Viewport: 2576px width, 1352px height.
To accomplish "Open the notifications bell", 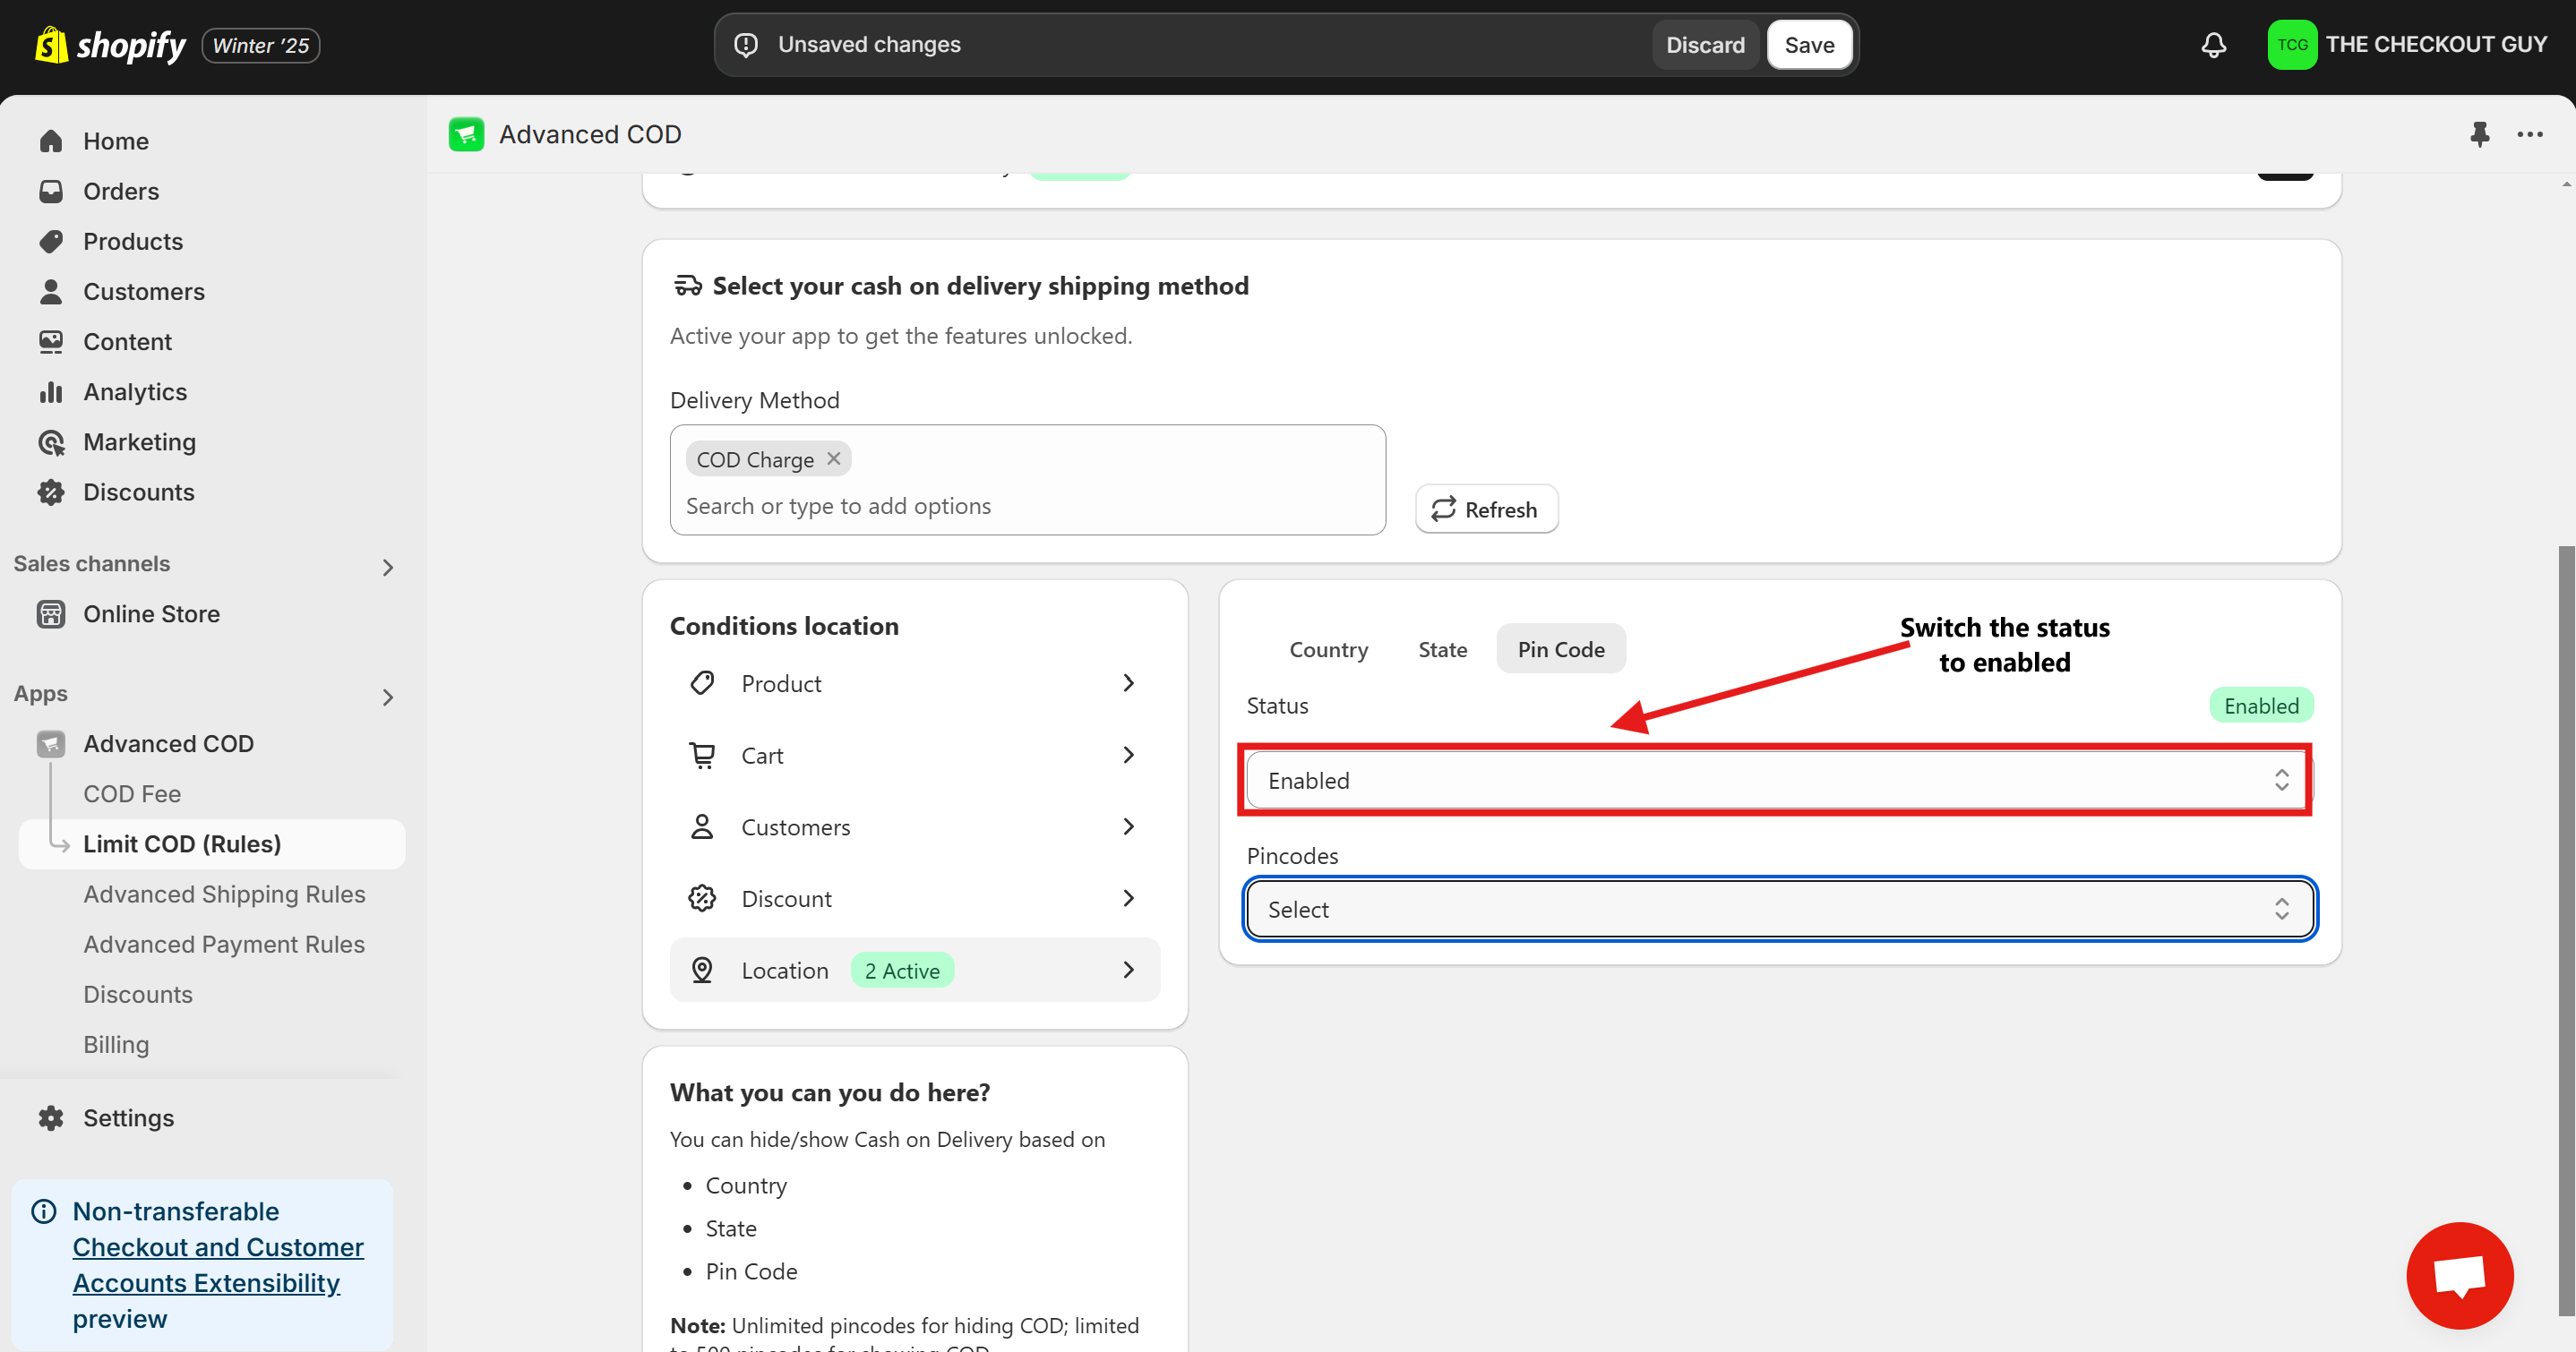I will click(2213, 45).
